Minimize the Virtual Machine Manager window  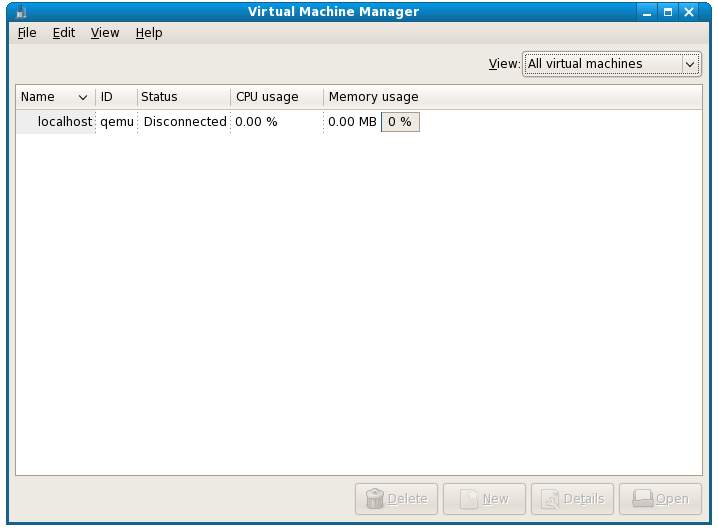pyautogui.click(x=647, y=12)
